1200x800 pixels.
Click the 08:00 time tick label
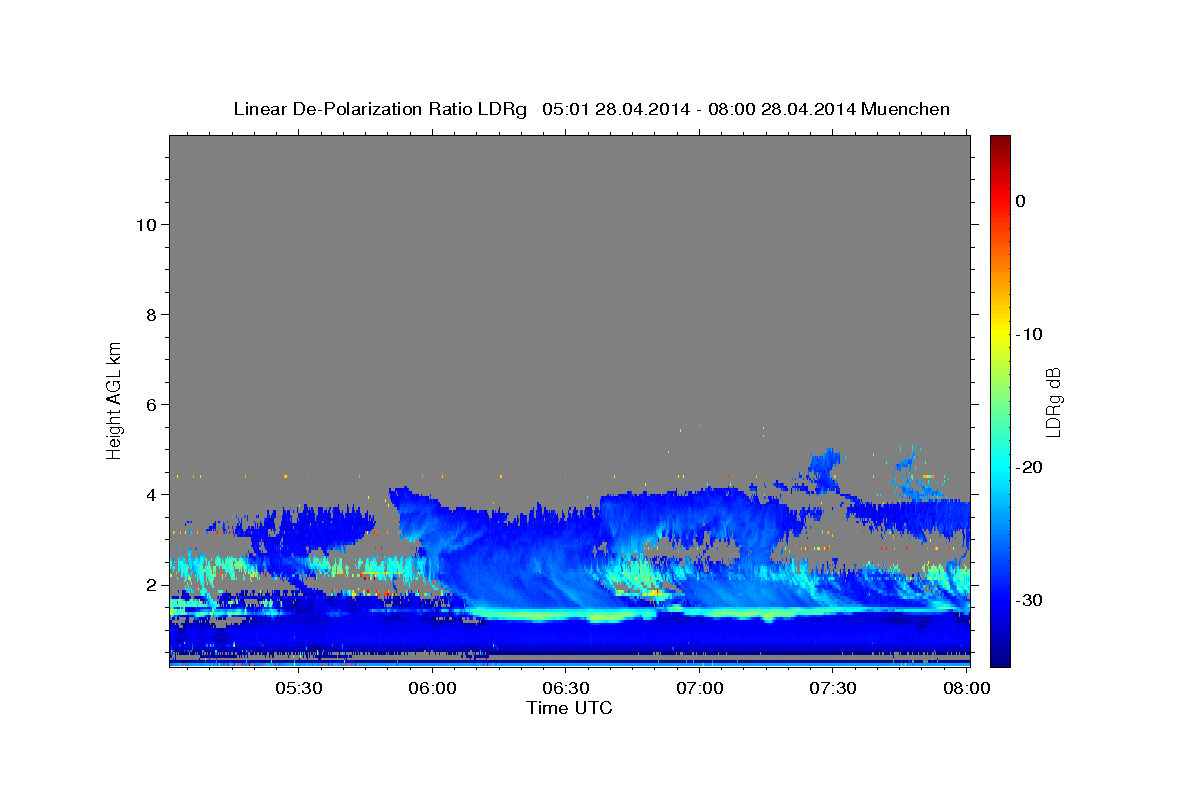click(x=967, y=688)
